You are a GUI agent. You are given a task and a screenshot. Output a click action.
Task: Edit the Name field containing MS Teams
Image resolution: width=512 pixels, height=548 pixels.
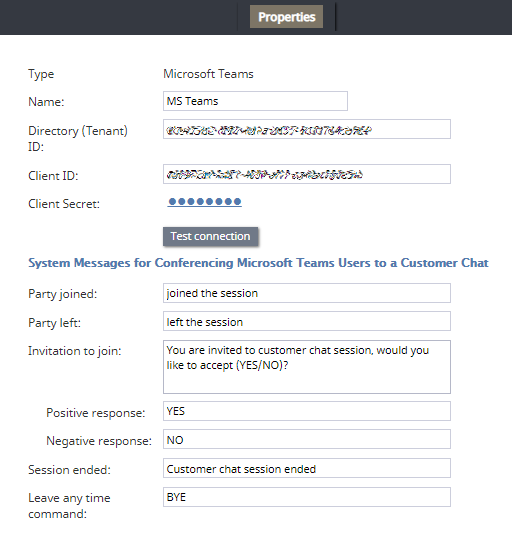tap(255, 101)
